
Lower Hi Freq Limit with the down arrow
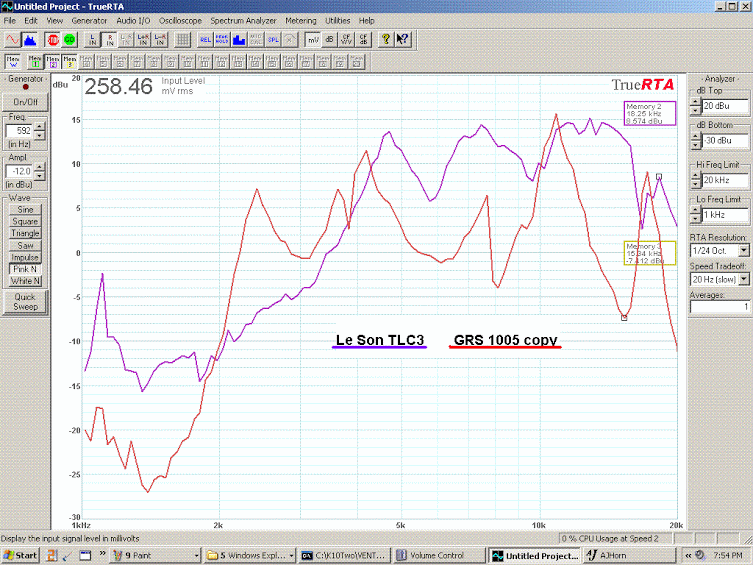pyautogui.click(x=695, y=184)
